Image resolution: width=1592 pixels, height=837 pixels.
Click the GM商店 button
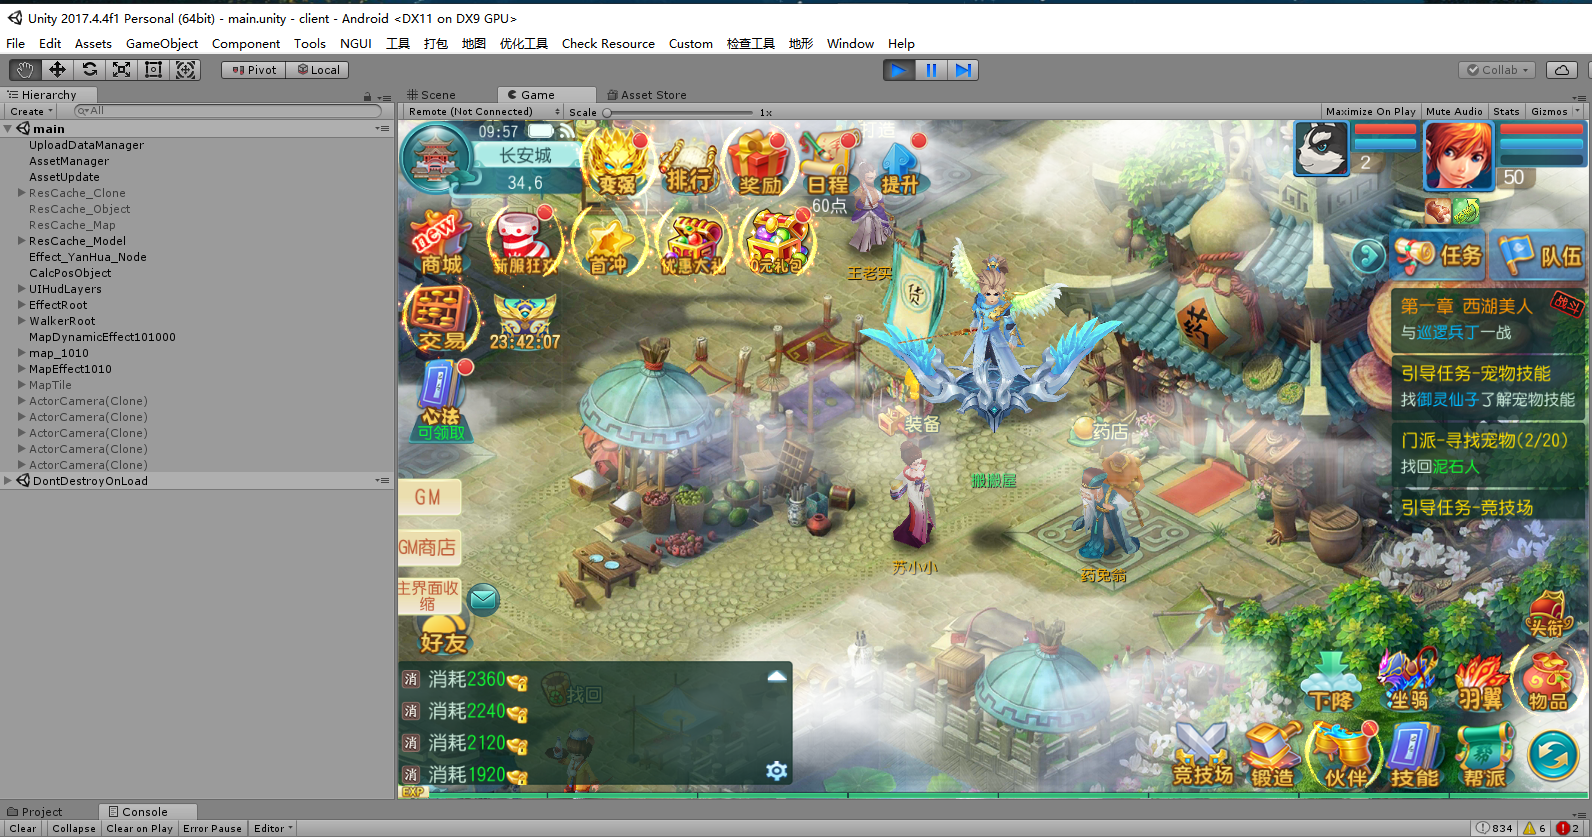429,547
